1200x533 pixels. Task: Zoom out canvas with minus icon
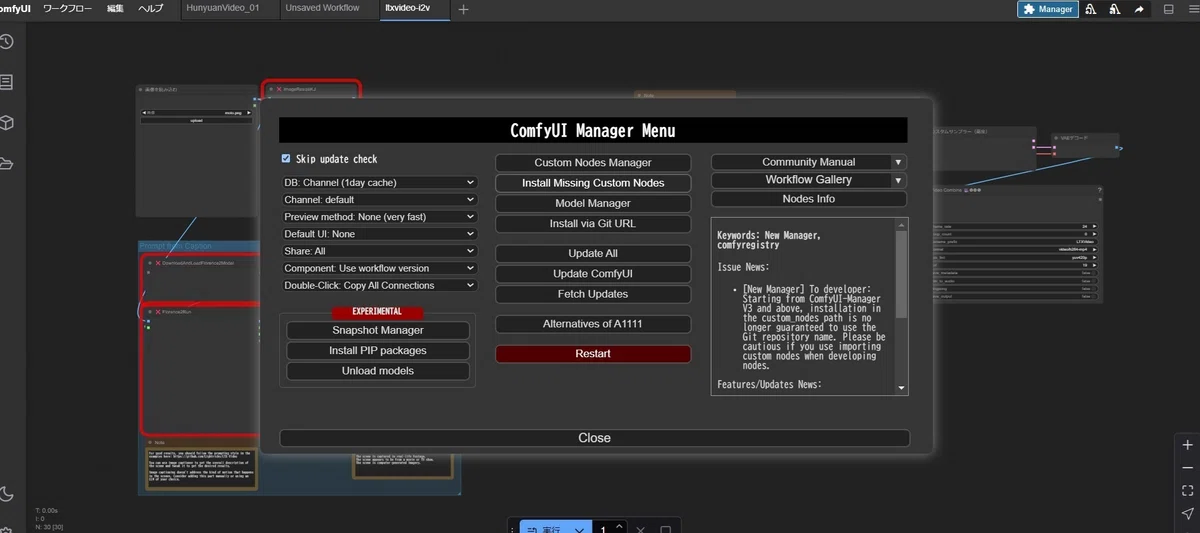[1187, 468]
